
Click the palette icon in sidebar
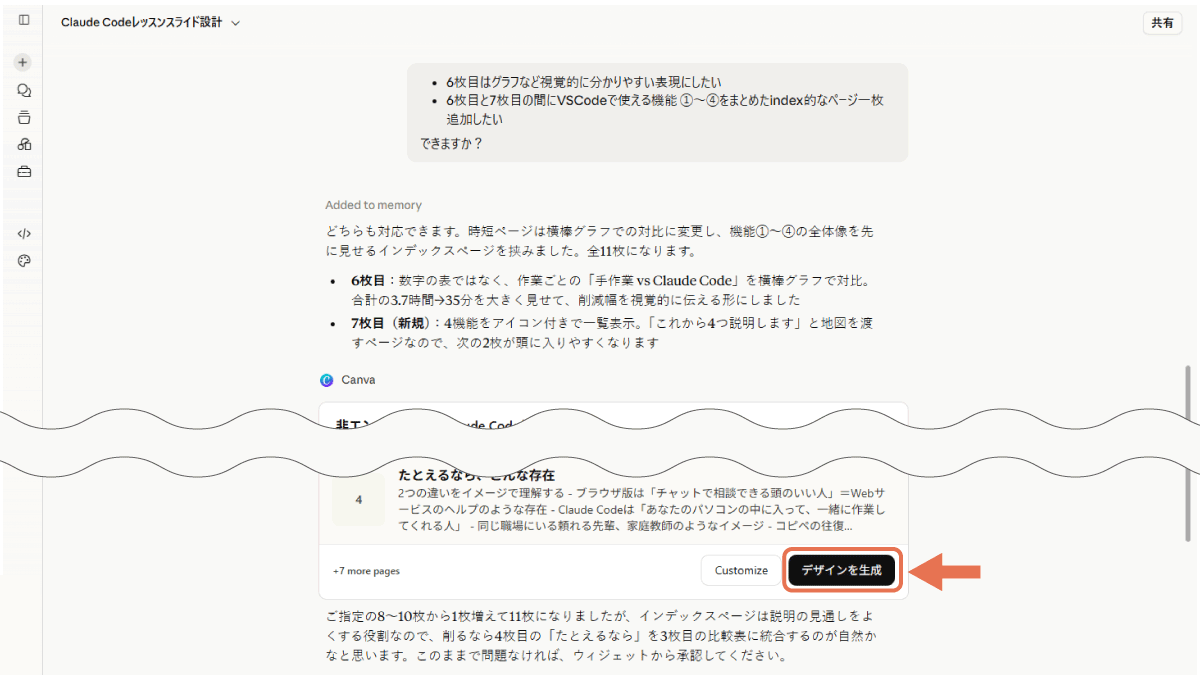(24, 261)
